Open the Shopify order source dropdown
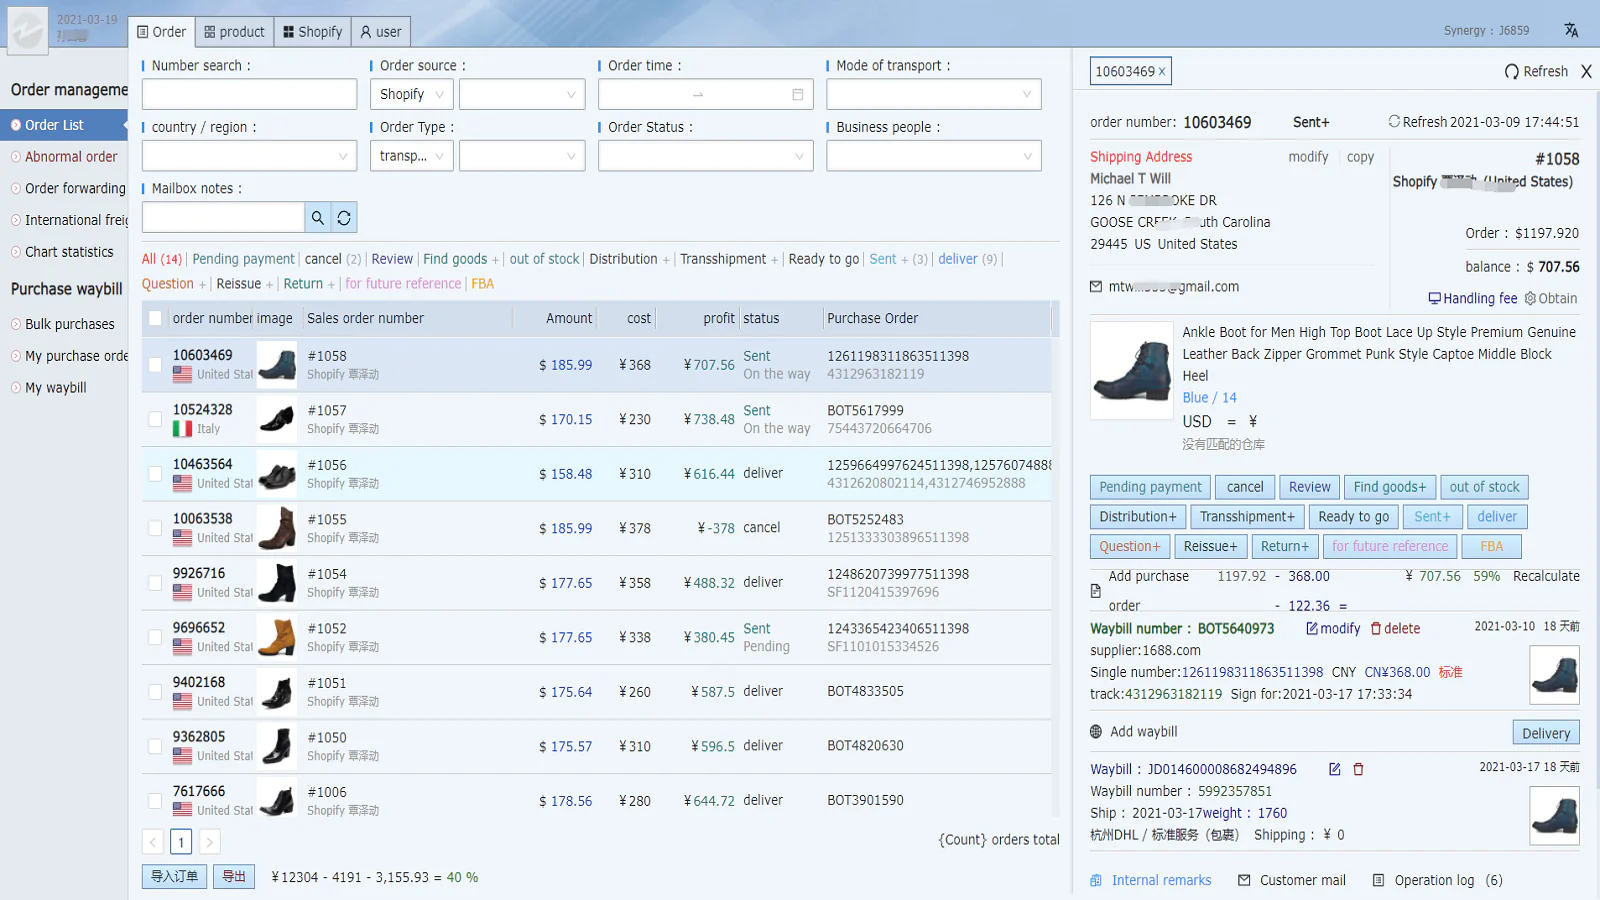 [412, 95]
